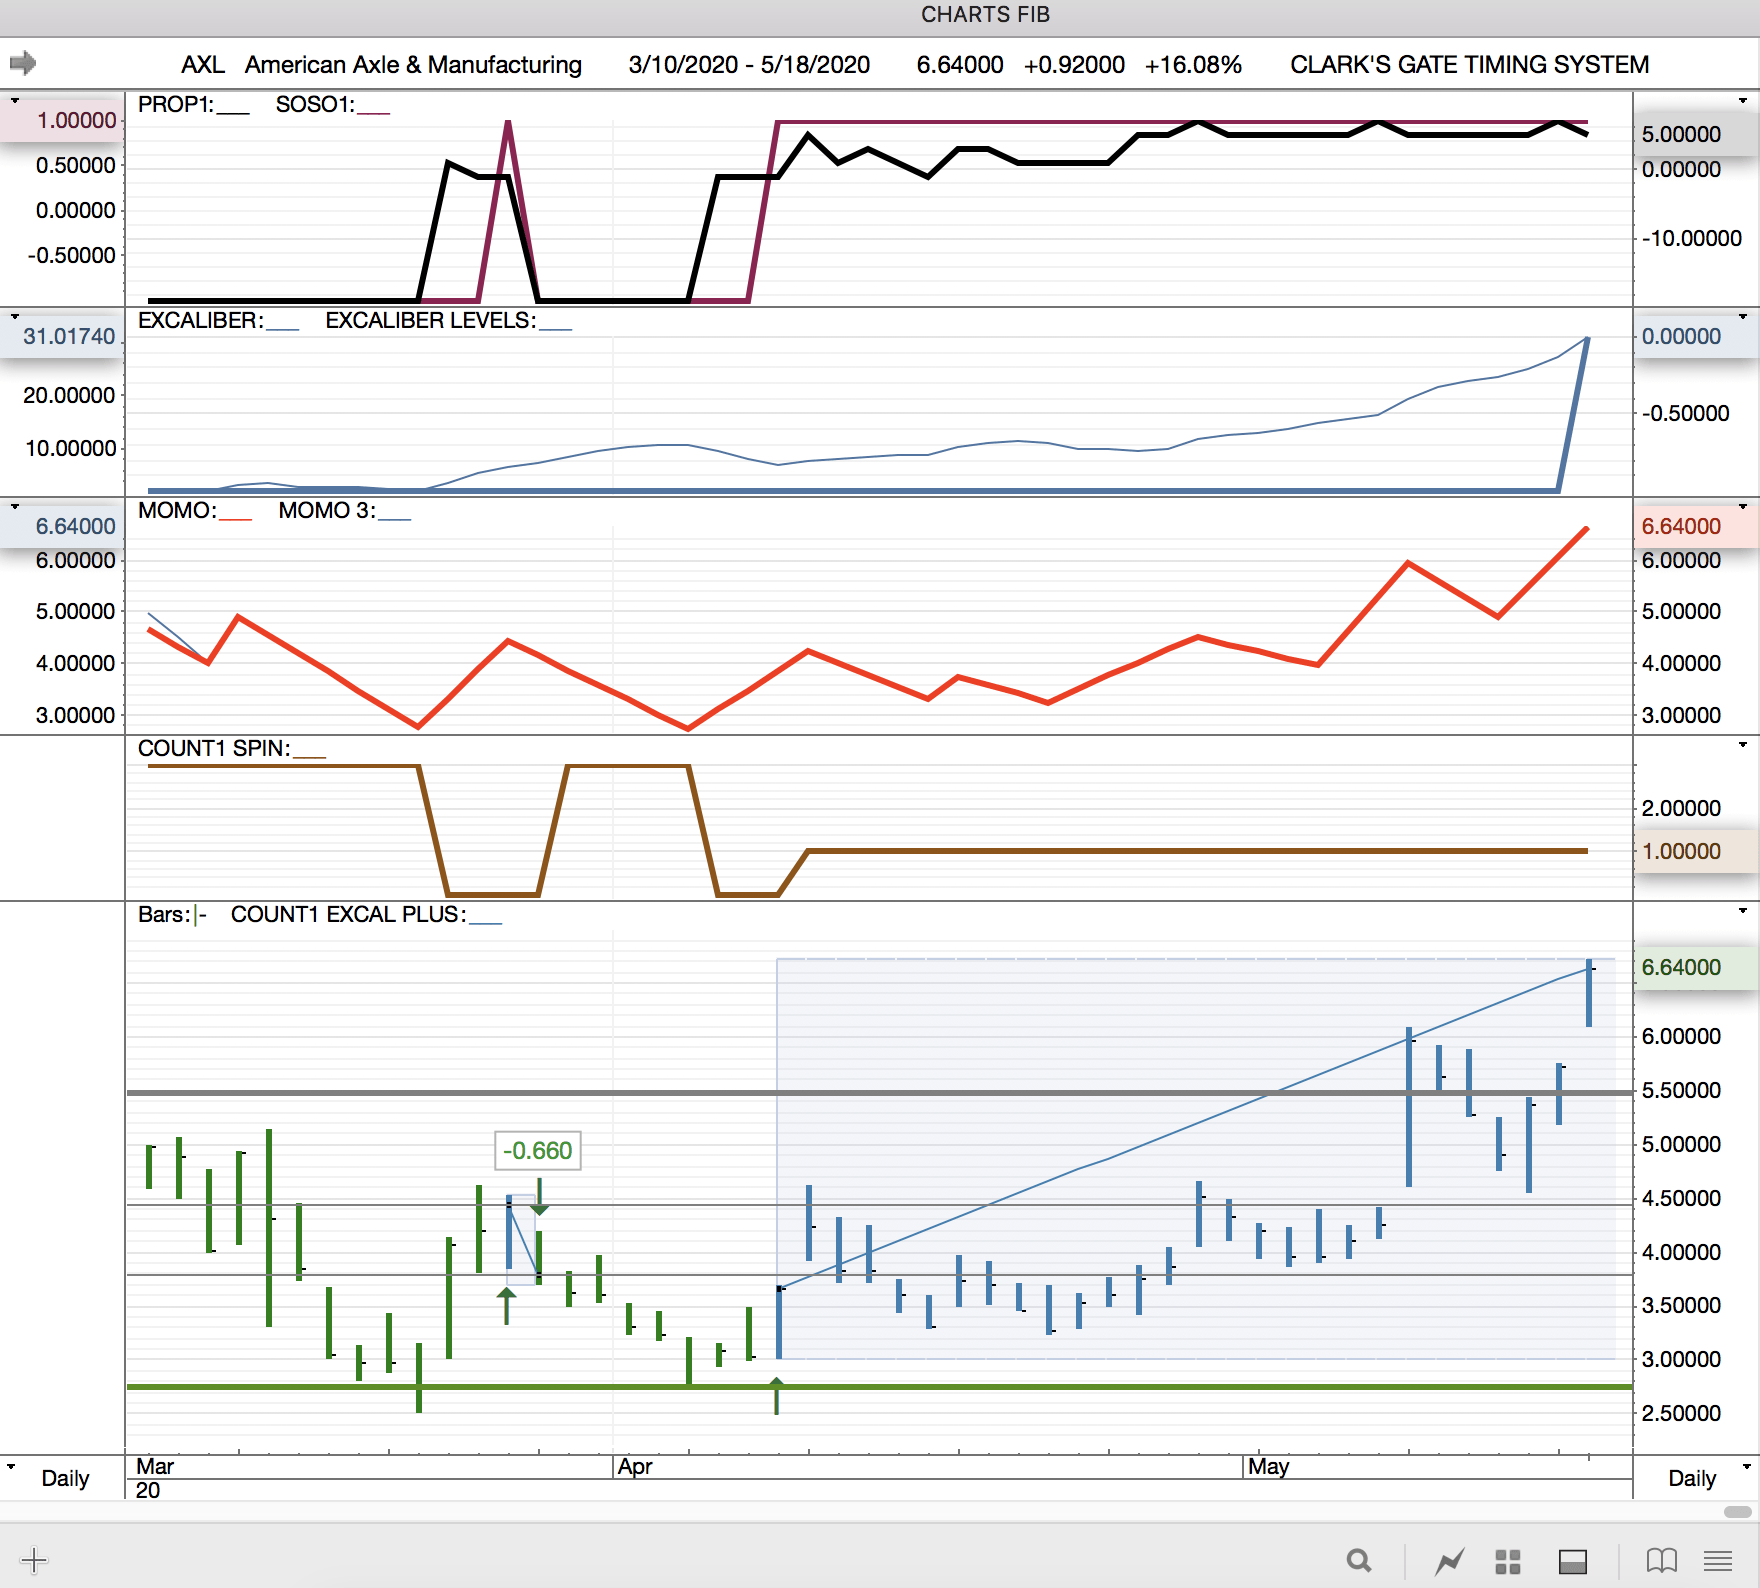
Task: Click the horizontal scrollbar thumb below the chart
Action: [1738, 1511]
